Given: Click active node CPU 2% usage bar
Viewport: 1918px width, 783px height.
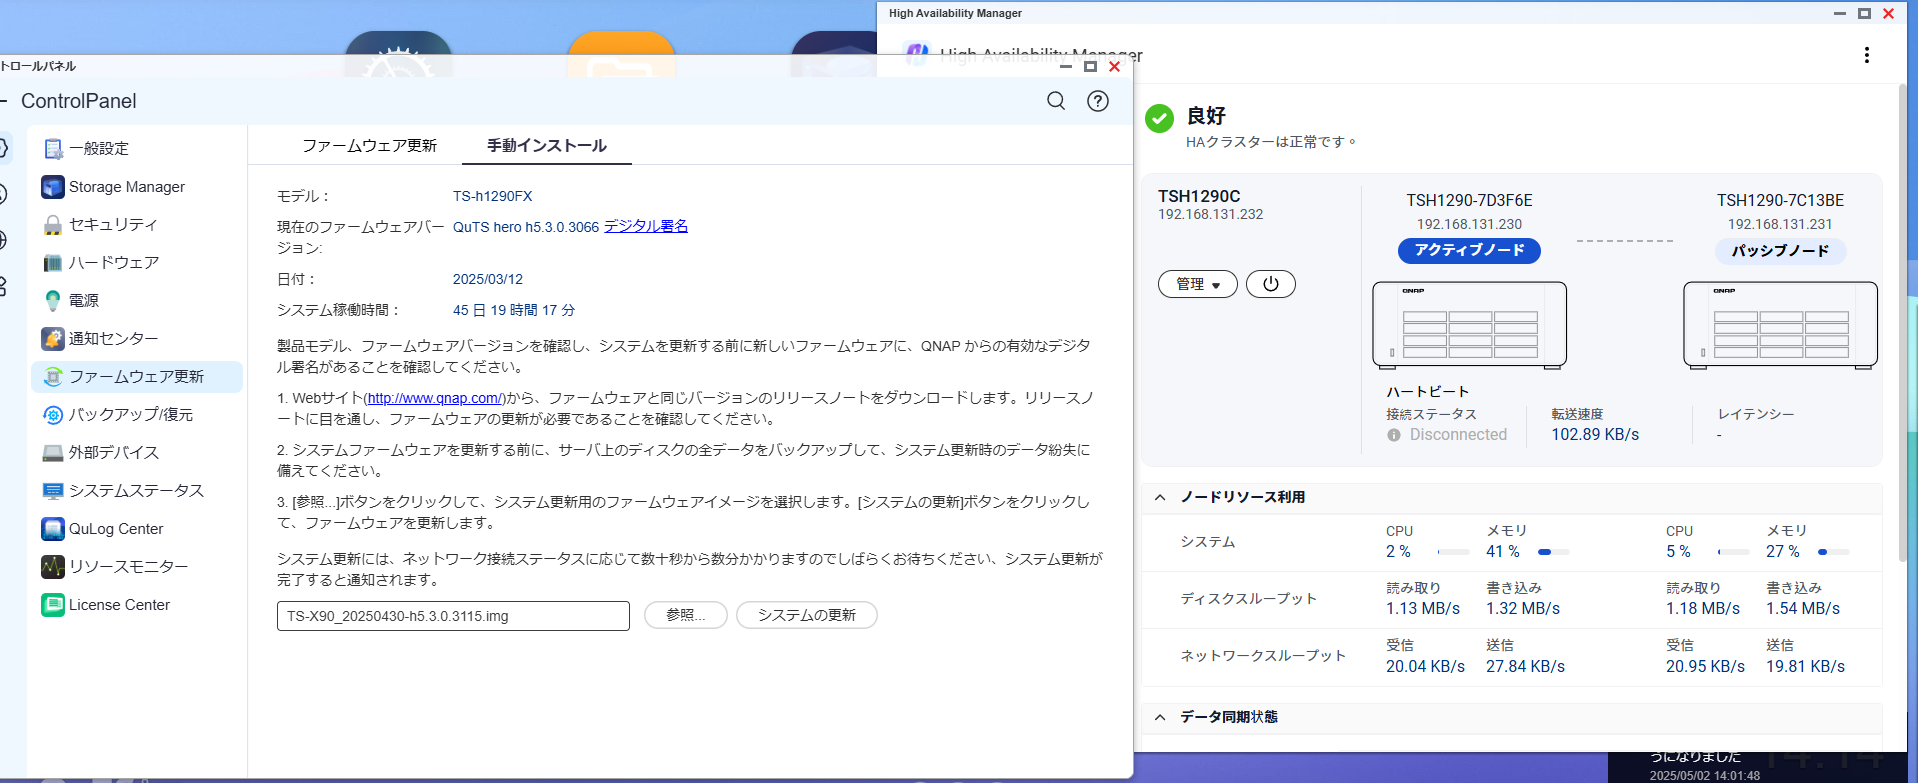Looking at the screenshot, I should (1453, 552).
